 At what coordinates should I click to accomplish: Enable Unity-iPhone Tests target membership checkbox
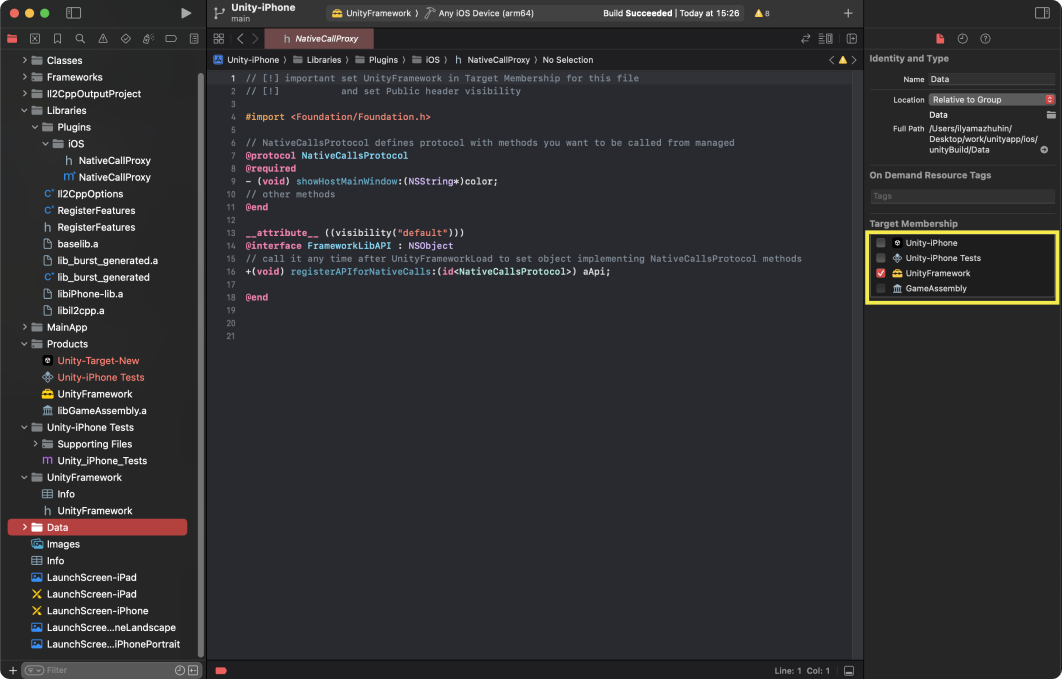[x=880, y=258]
